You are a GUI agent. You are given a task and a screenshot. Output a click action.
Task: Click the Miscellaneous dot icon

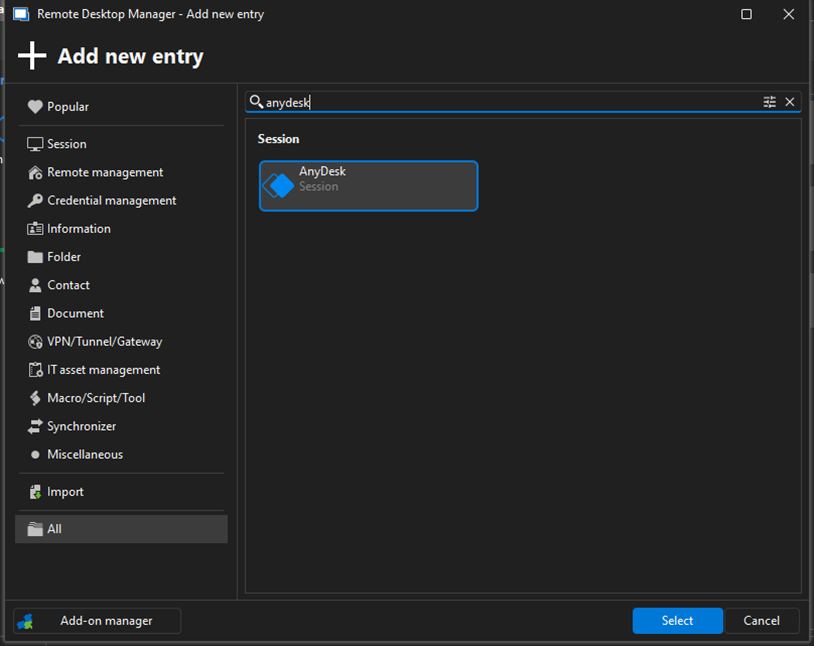[x=35, y=454]
